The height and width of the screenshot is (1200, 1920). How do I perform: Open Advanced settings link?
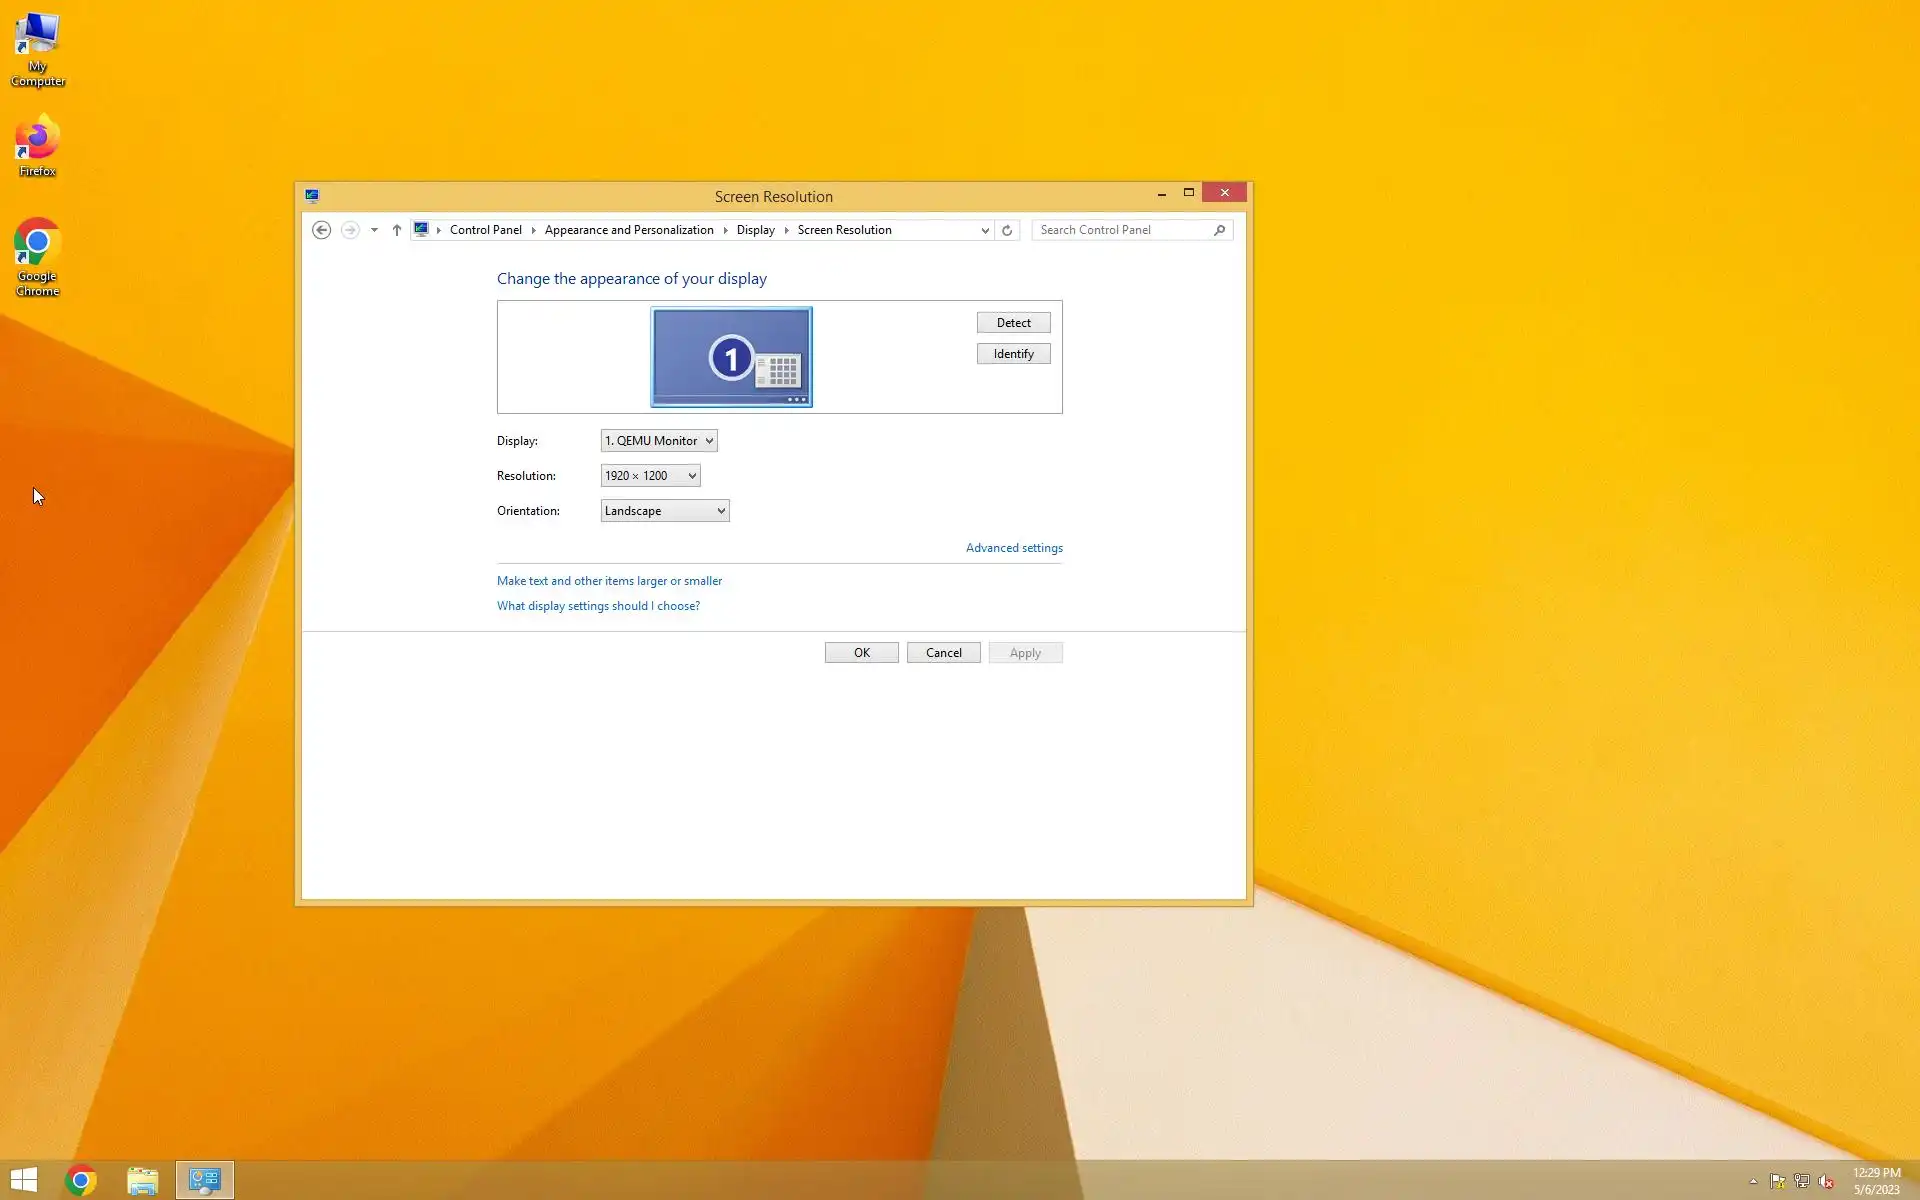(x=1014, y=548)
